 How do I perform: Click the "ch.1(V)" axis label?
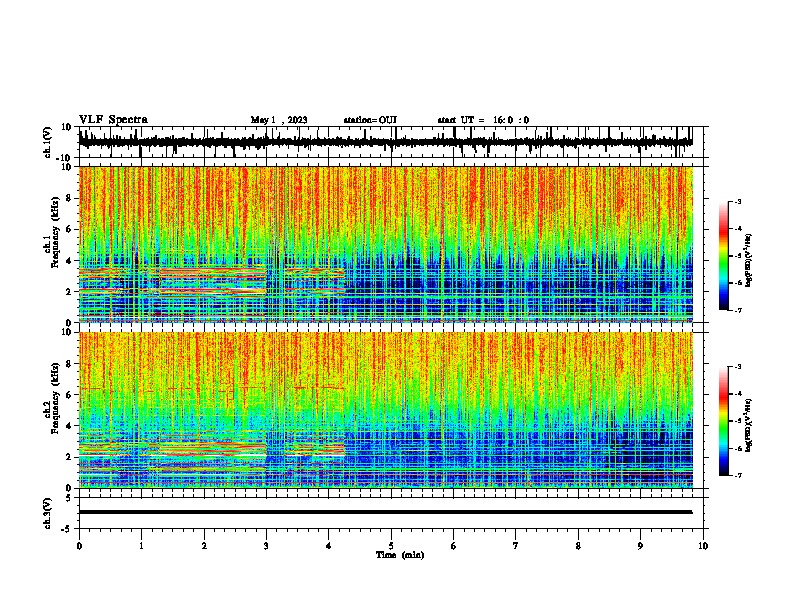48,142
